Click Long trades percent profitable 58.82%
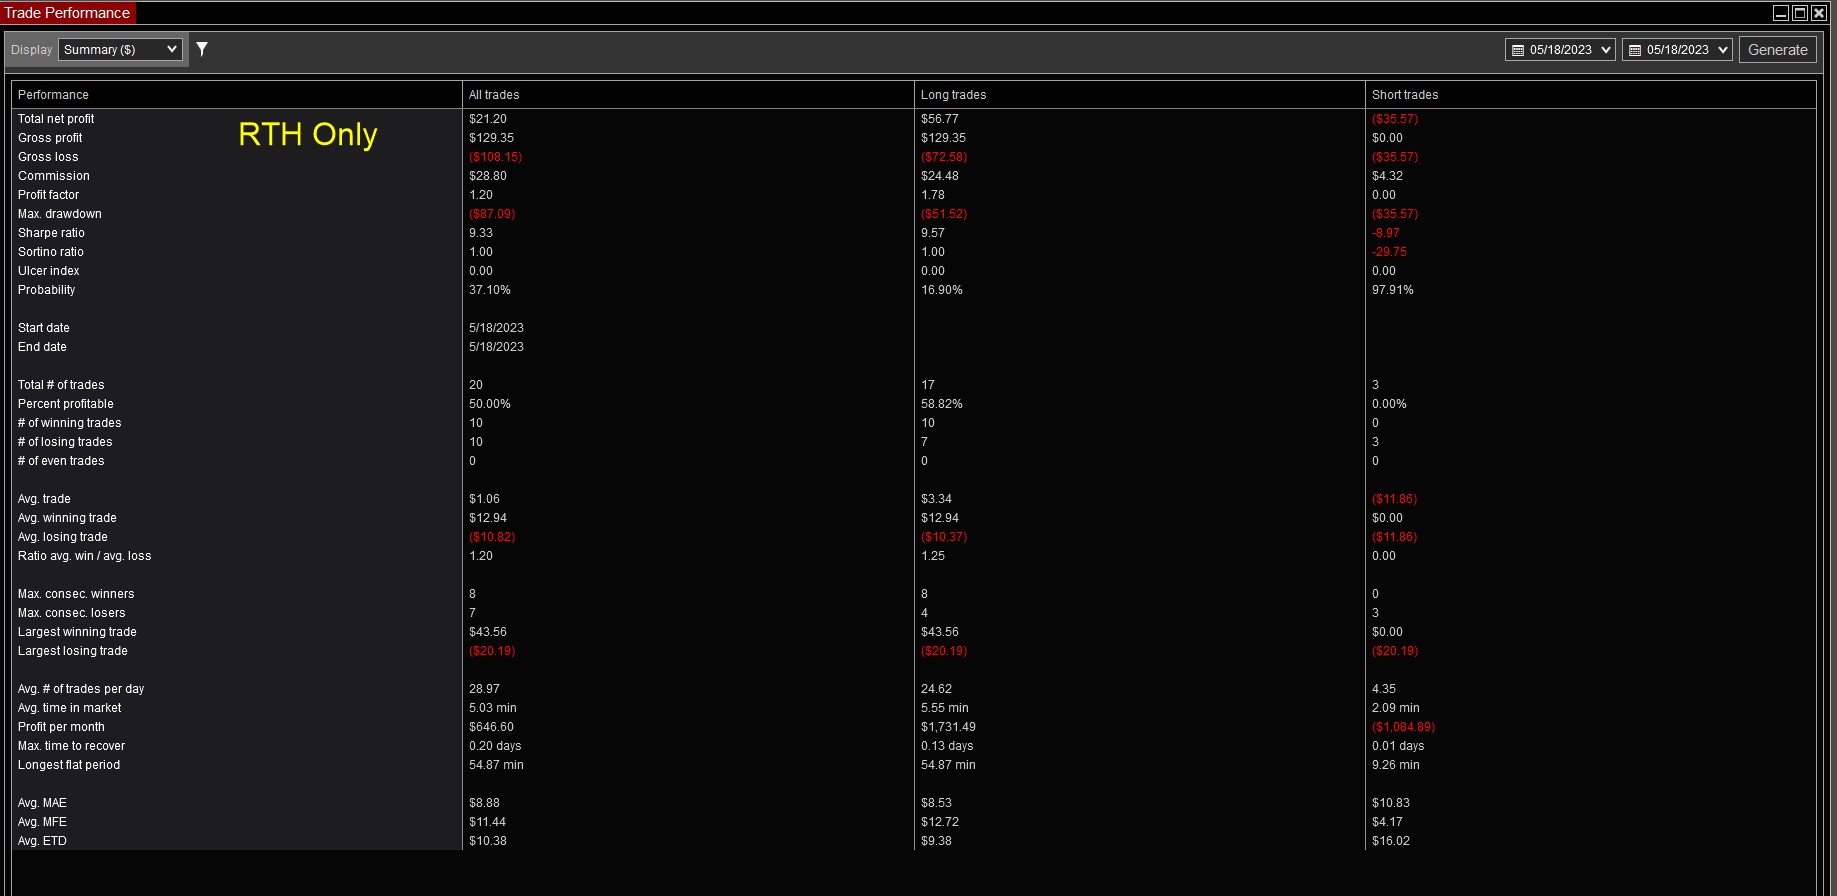This screenshot has height=896, width=1837. click(x=942, y=404)
